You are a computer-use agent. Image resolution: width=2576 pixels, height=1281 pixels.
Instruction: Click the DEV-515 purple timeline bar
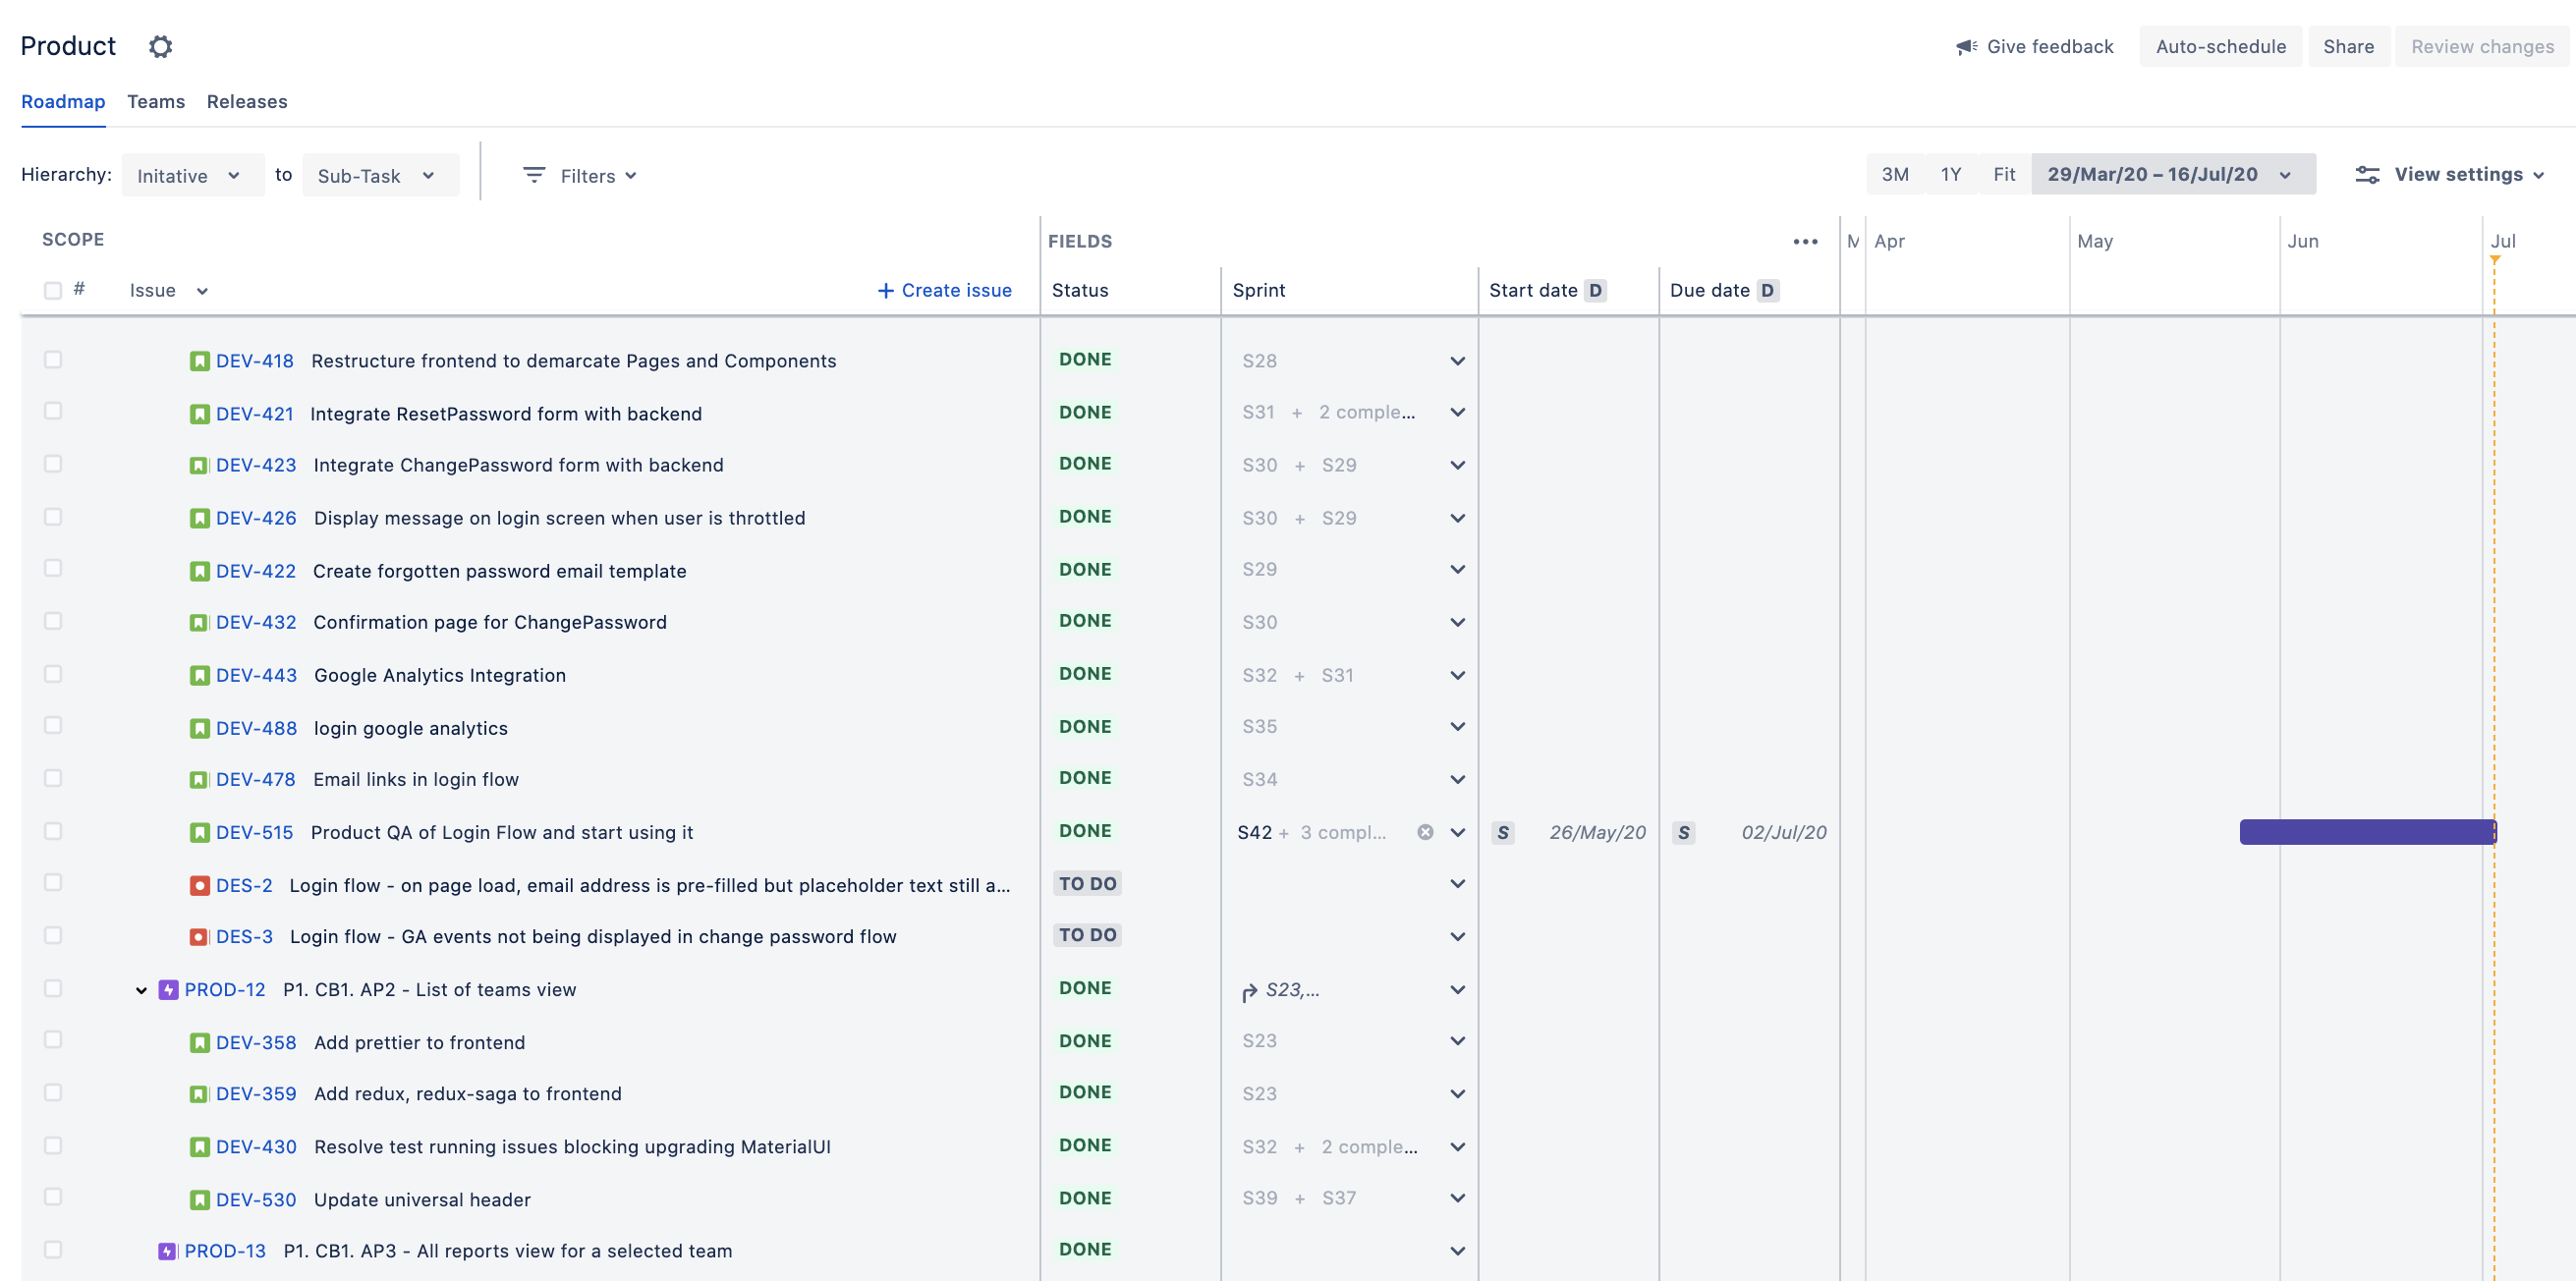coord(2367,832)
